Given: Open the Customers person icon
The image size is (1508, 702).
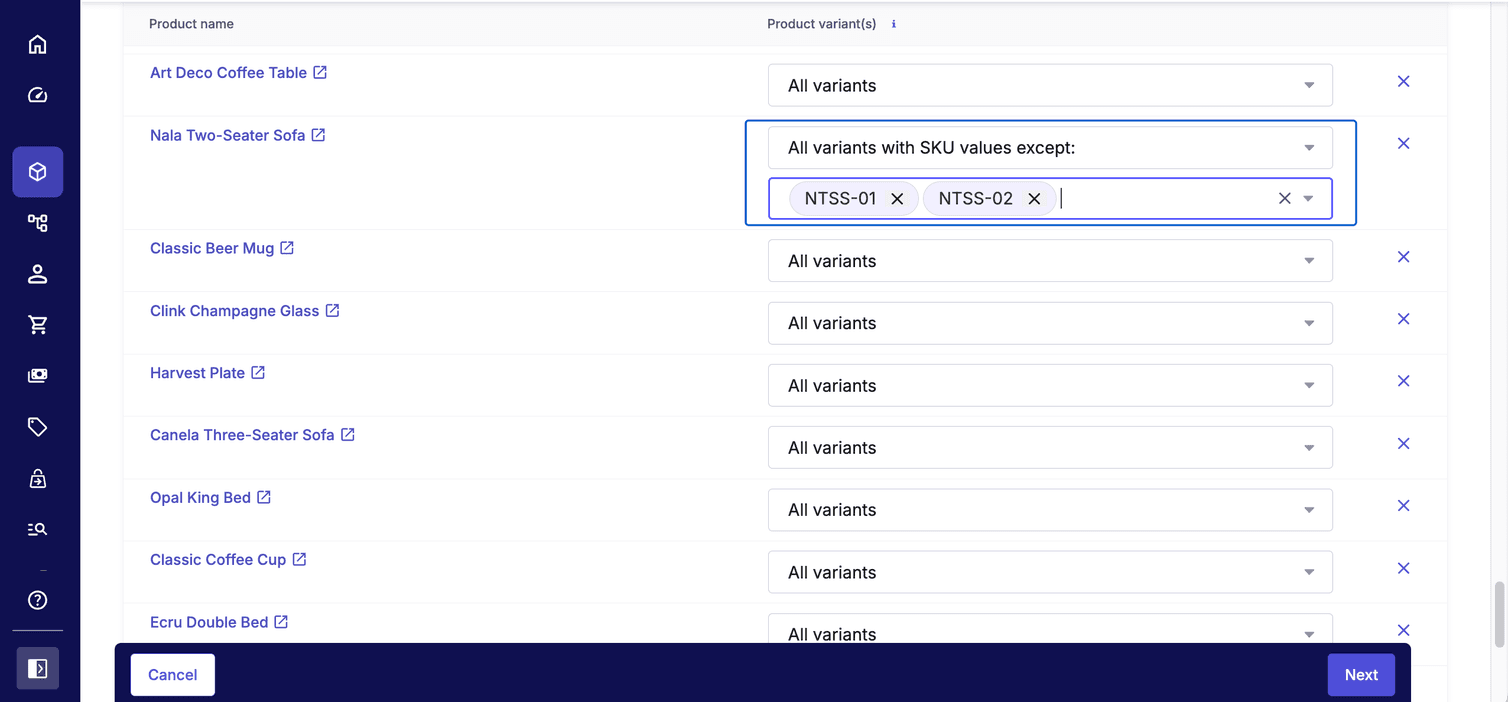Looking at the screenshot, I should pos(37,273).
